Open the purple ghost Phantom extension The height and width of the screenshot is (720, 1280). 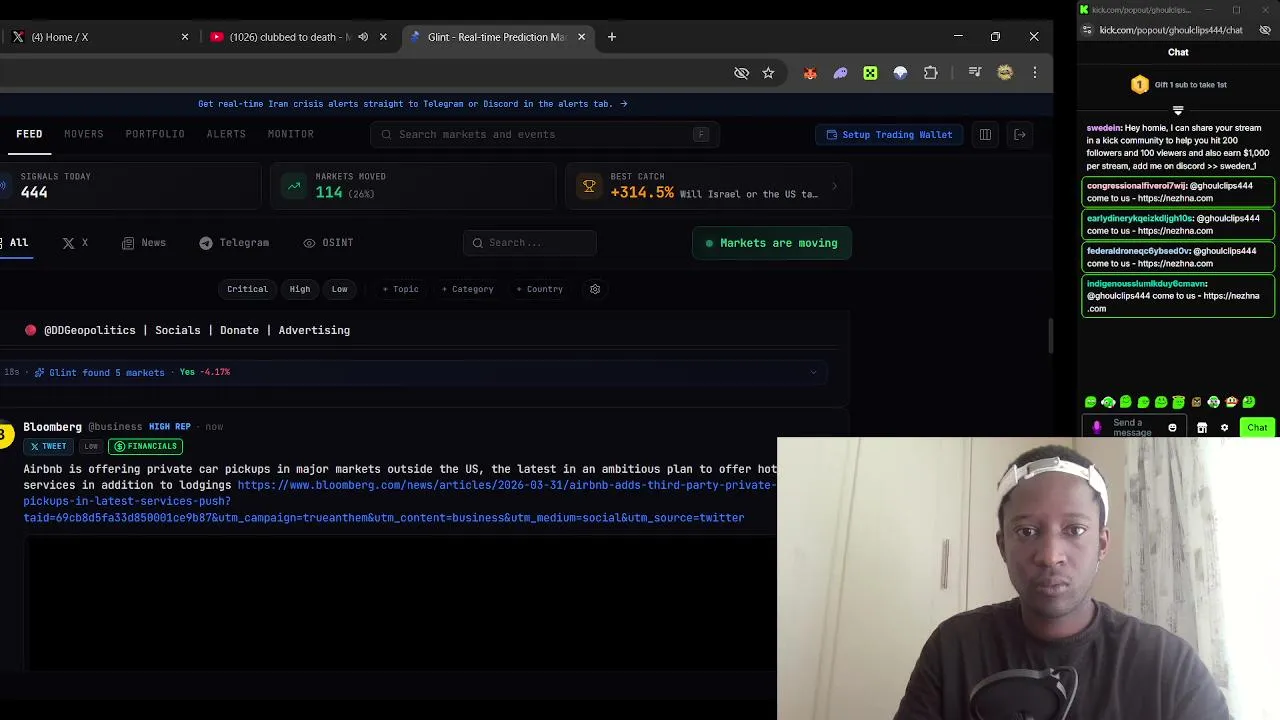point(840,73)
